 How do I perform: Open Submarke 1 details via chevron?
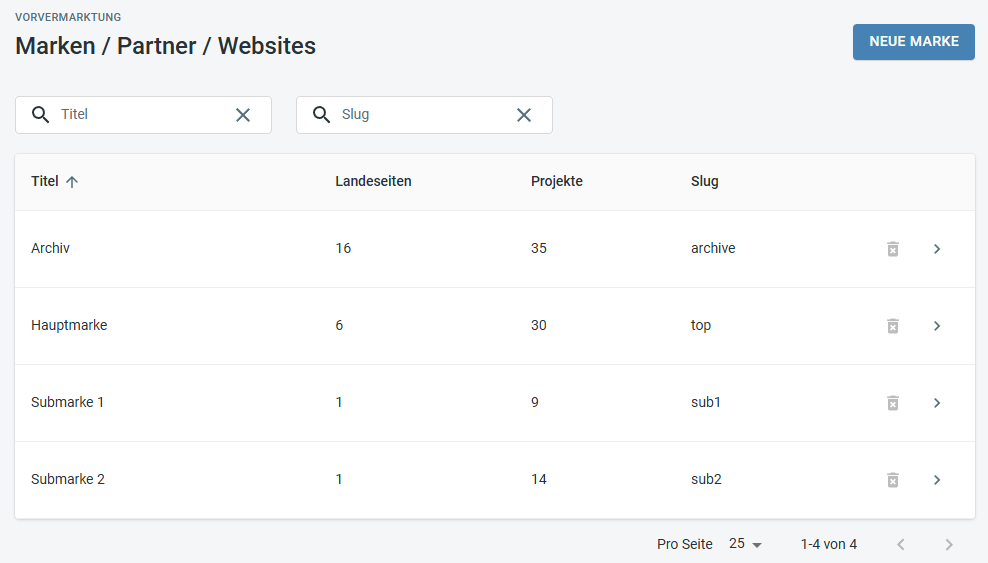tap(937, 402)
